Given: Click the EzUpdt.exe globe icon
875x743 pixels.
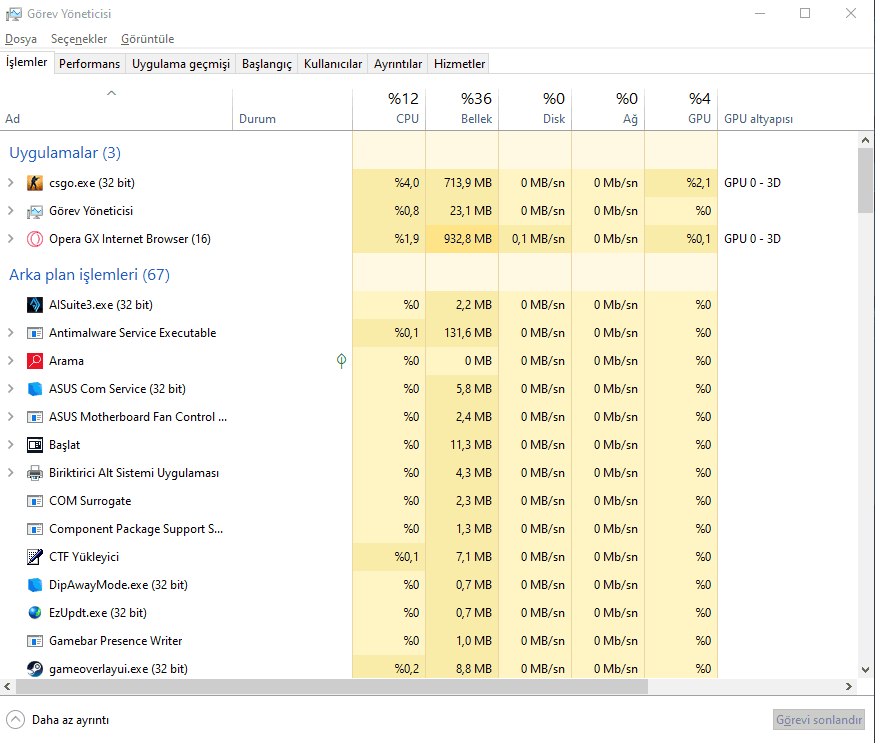Looking at the screenshot, I should pyautogui.click(x=35, y=613).
